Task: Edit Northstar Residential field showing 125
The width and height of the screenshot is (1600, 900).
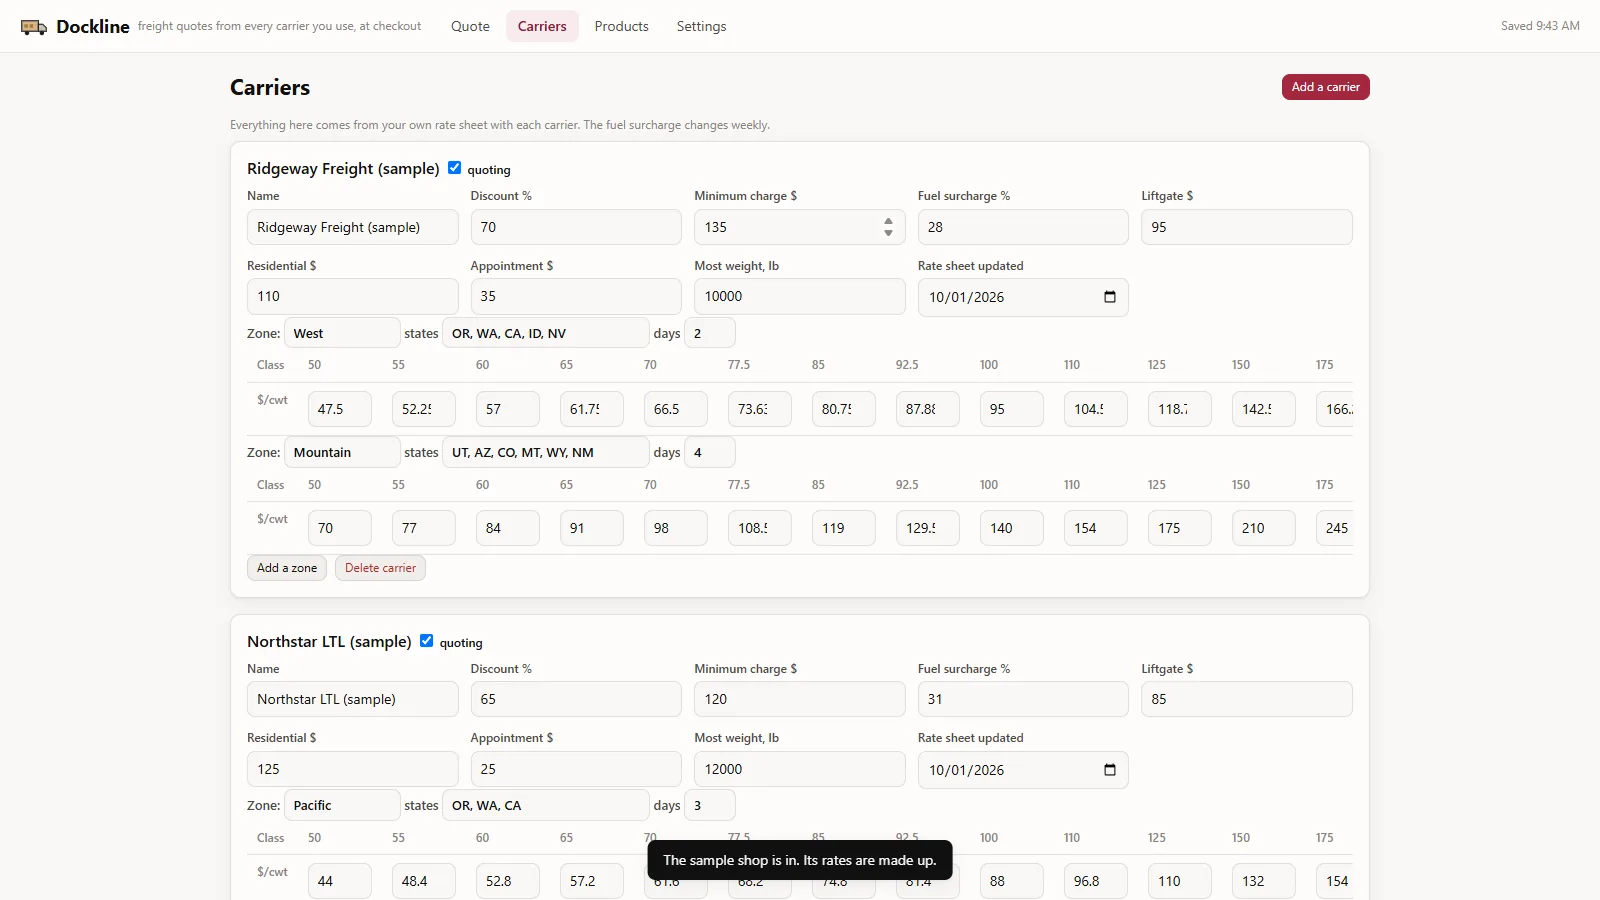Action: [x=352, y=769]
